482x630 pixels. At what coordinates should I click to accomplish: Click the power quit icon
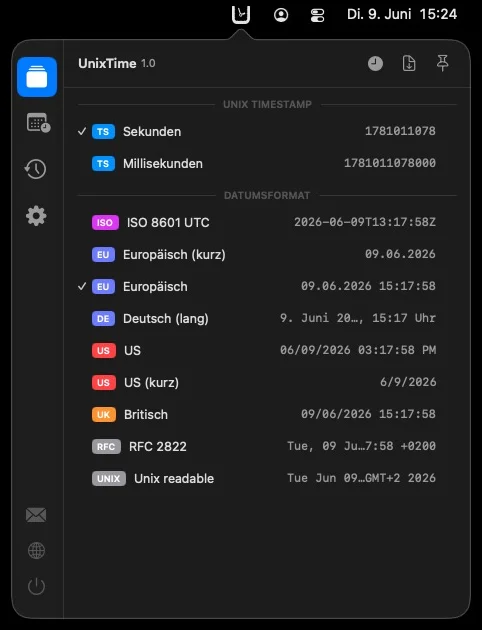[36, 586]
